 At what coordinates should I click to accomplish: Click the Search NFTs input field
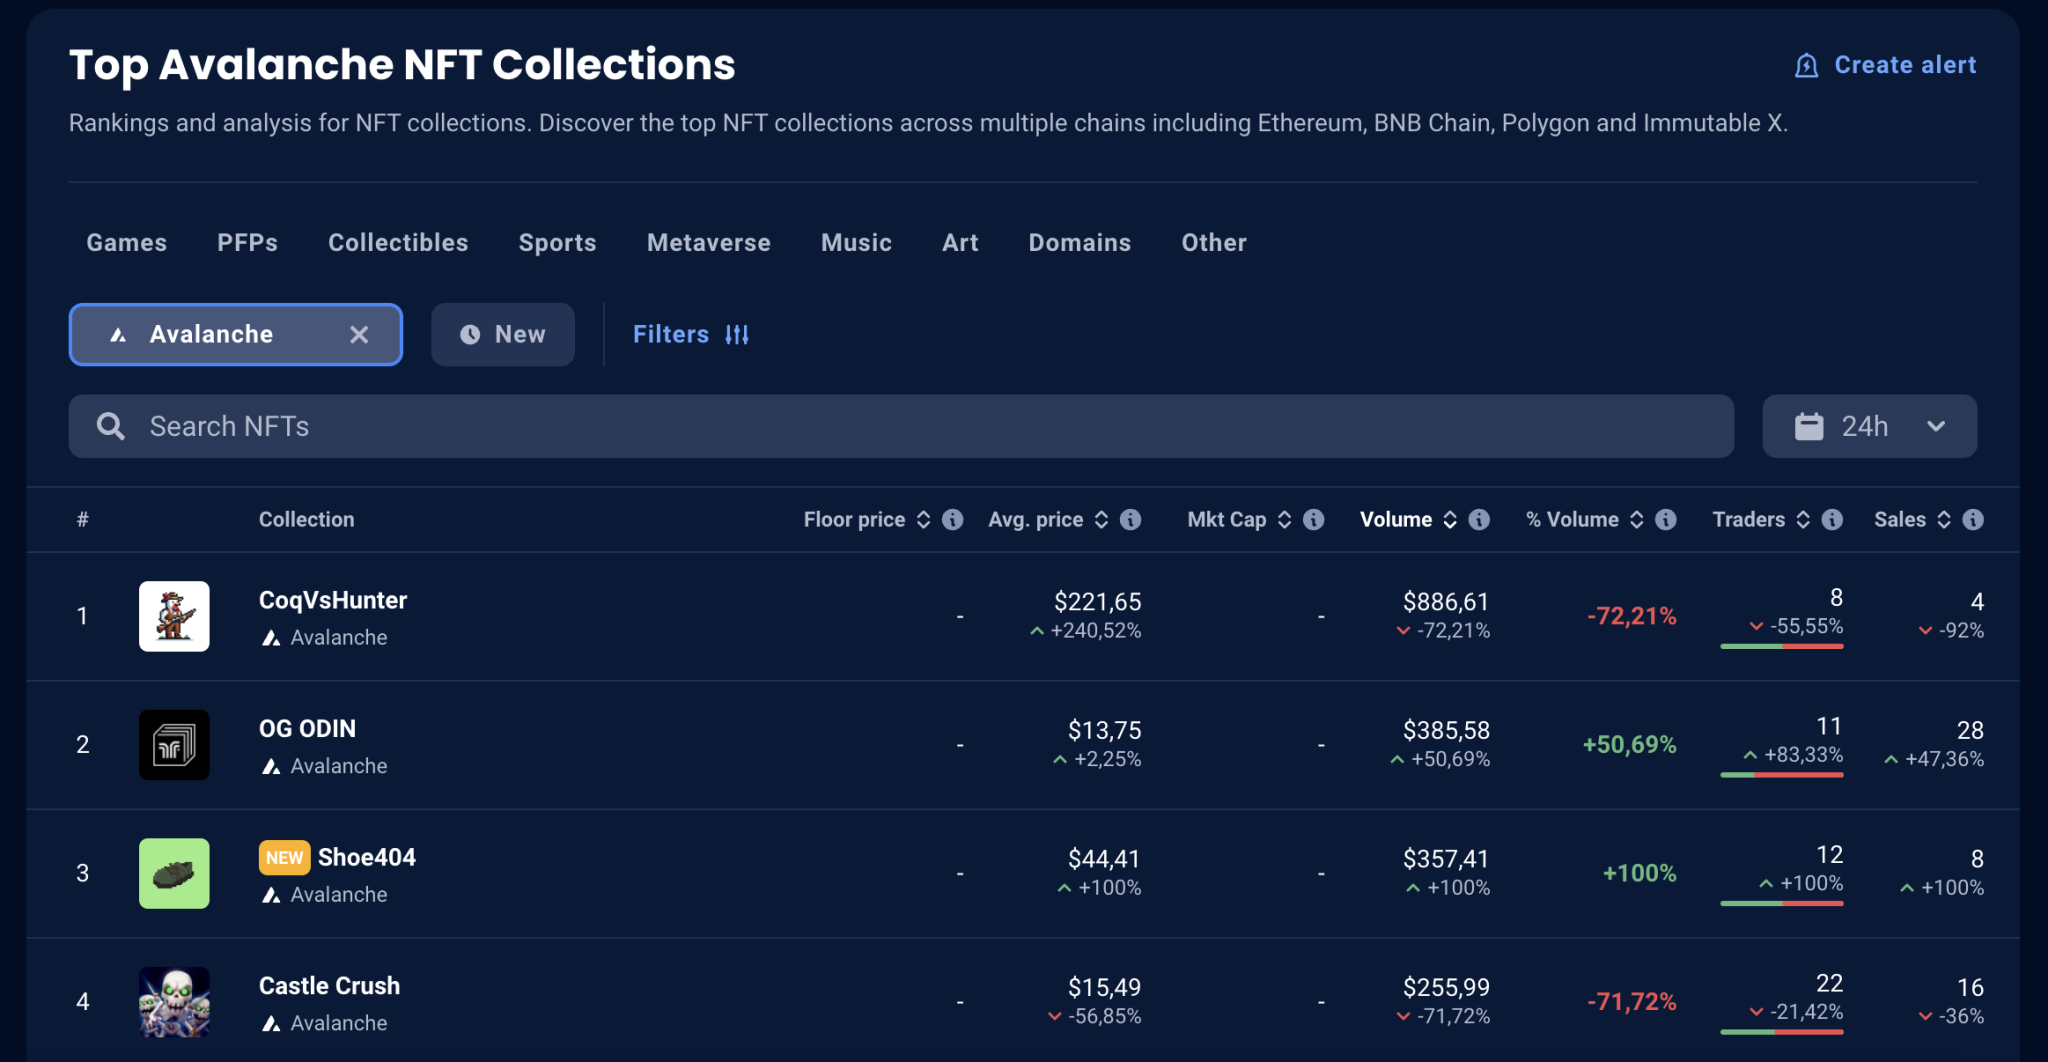coord(900,426)
